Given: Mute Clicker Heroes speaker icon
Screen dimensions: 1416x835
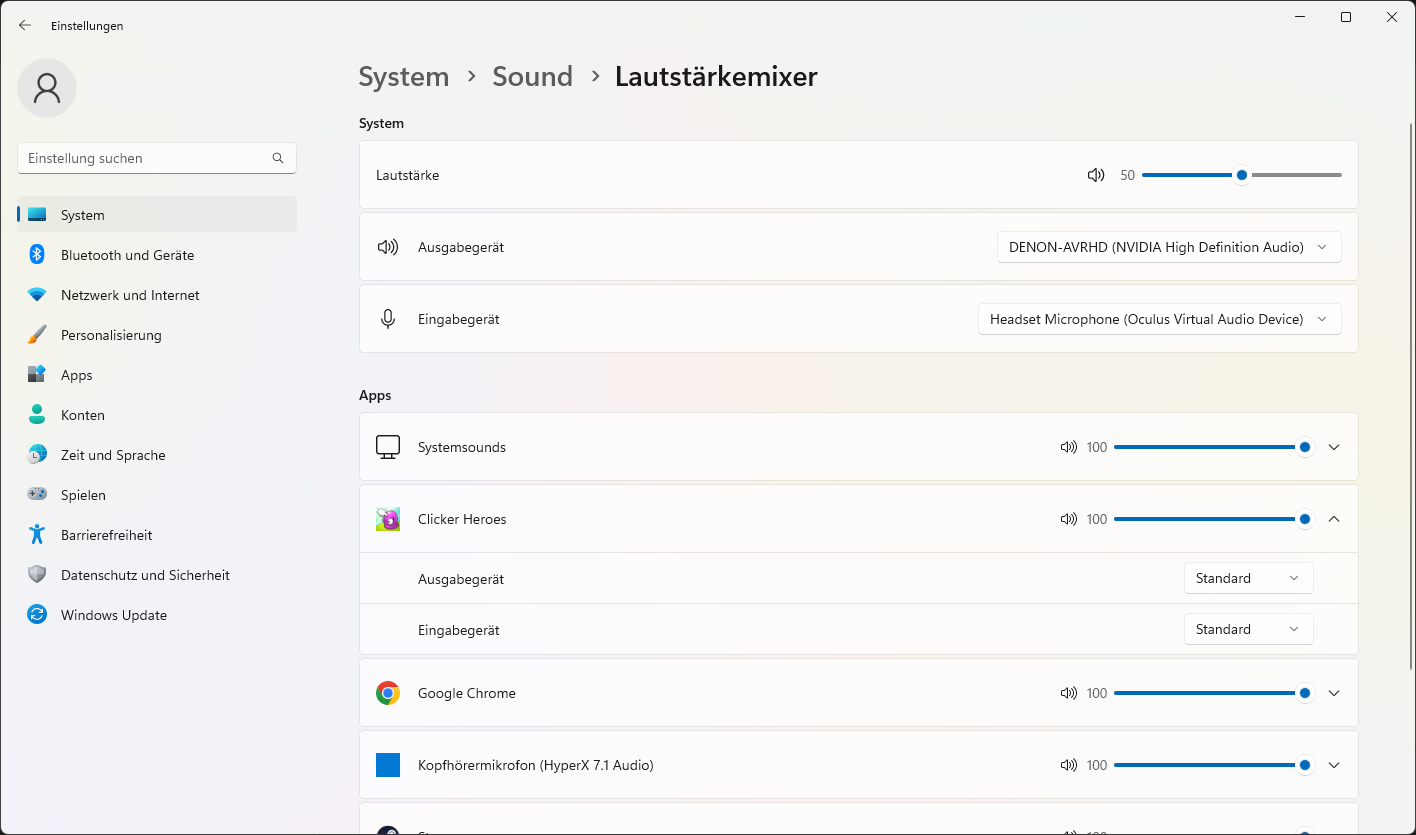Looking at the screenshot, I should pos(1069,519).
